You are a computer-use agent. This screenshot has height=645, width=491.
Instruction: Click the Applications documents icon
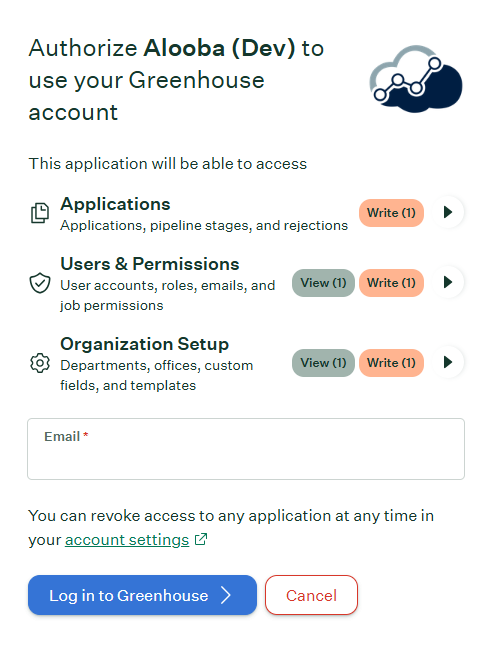40,213
